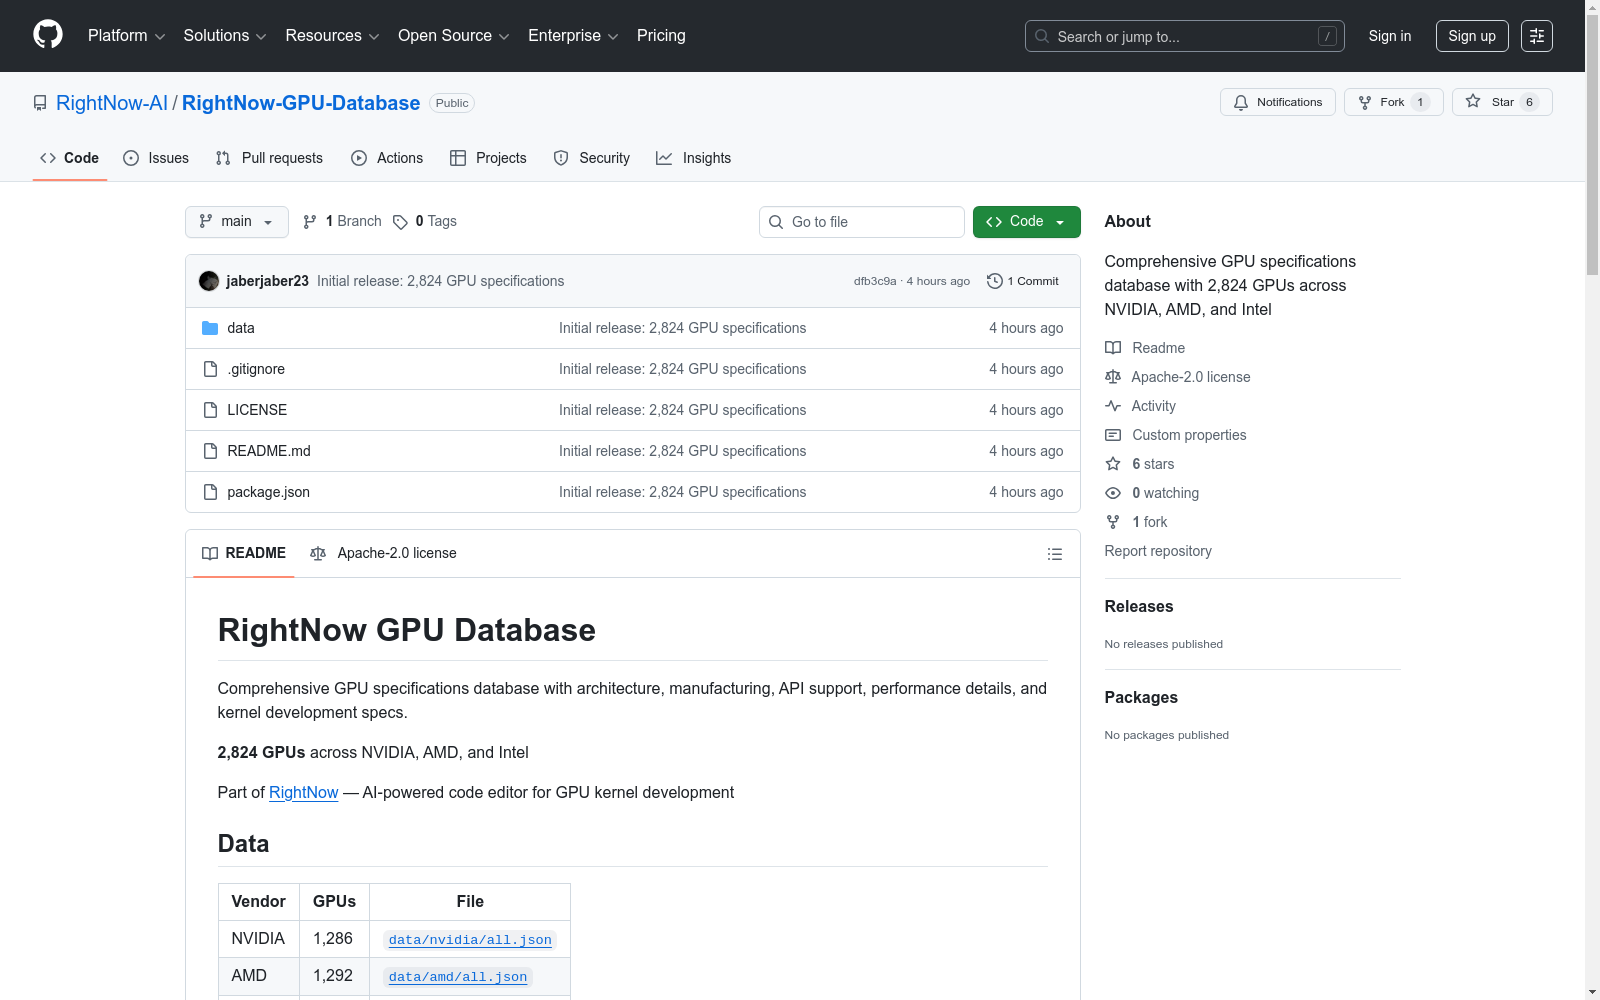Screen dimensions: 1600x1000
Task: Click the file icon next to package.json
Action: (x=210, y=492)
